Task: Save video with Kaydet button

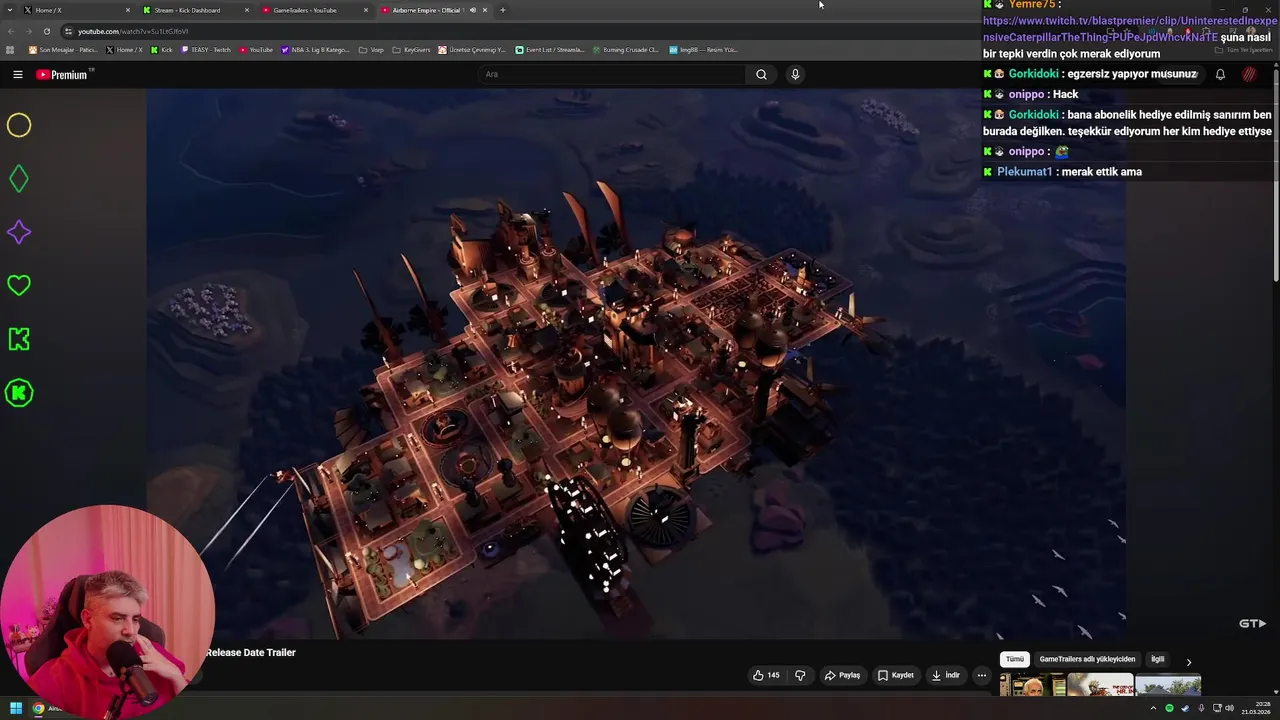Action: 896,675
